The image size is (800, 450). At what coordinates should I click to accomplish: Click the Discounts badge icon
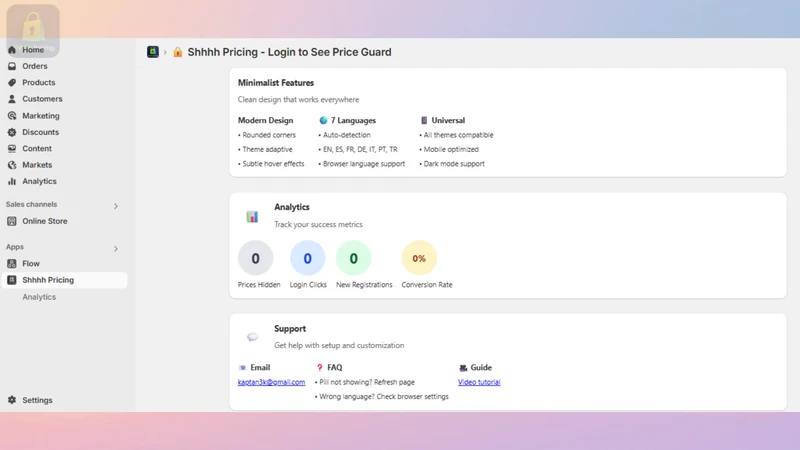(12, 132)
